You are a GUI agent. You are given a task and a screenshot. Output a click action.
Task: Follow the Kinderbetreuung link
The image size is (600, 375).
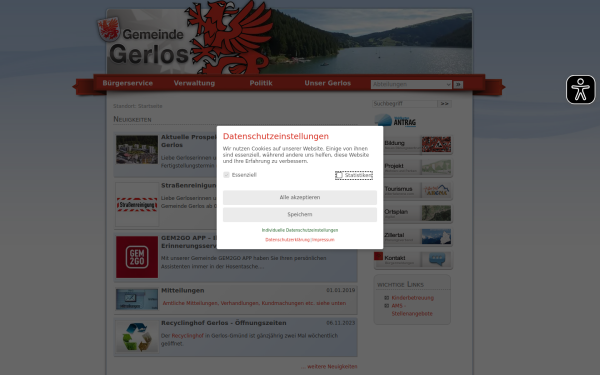click(x=412, y=298)
